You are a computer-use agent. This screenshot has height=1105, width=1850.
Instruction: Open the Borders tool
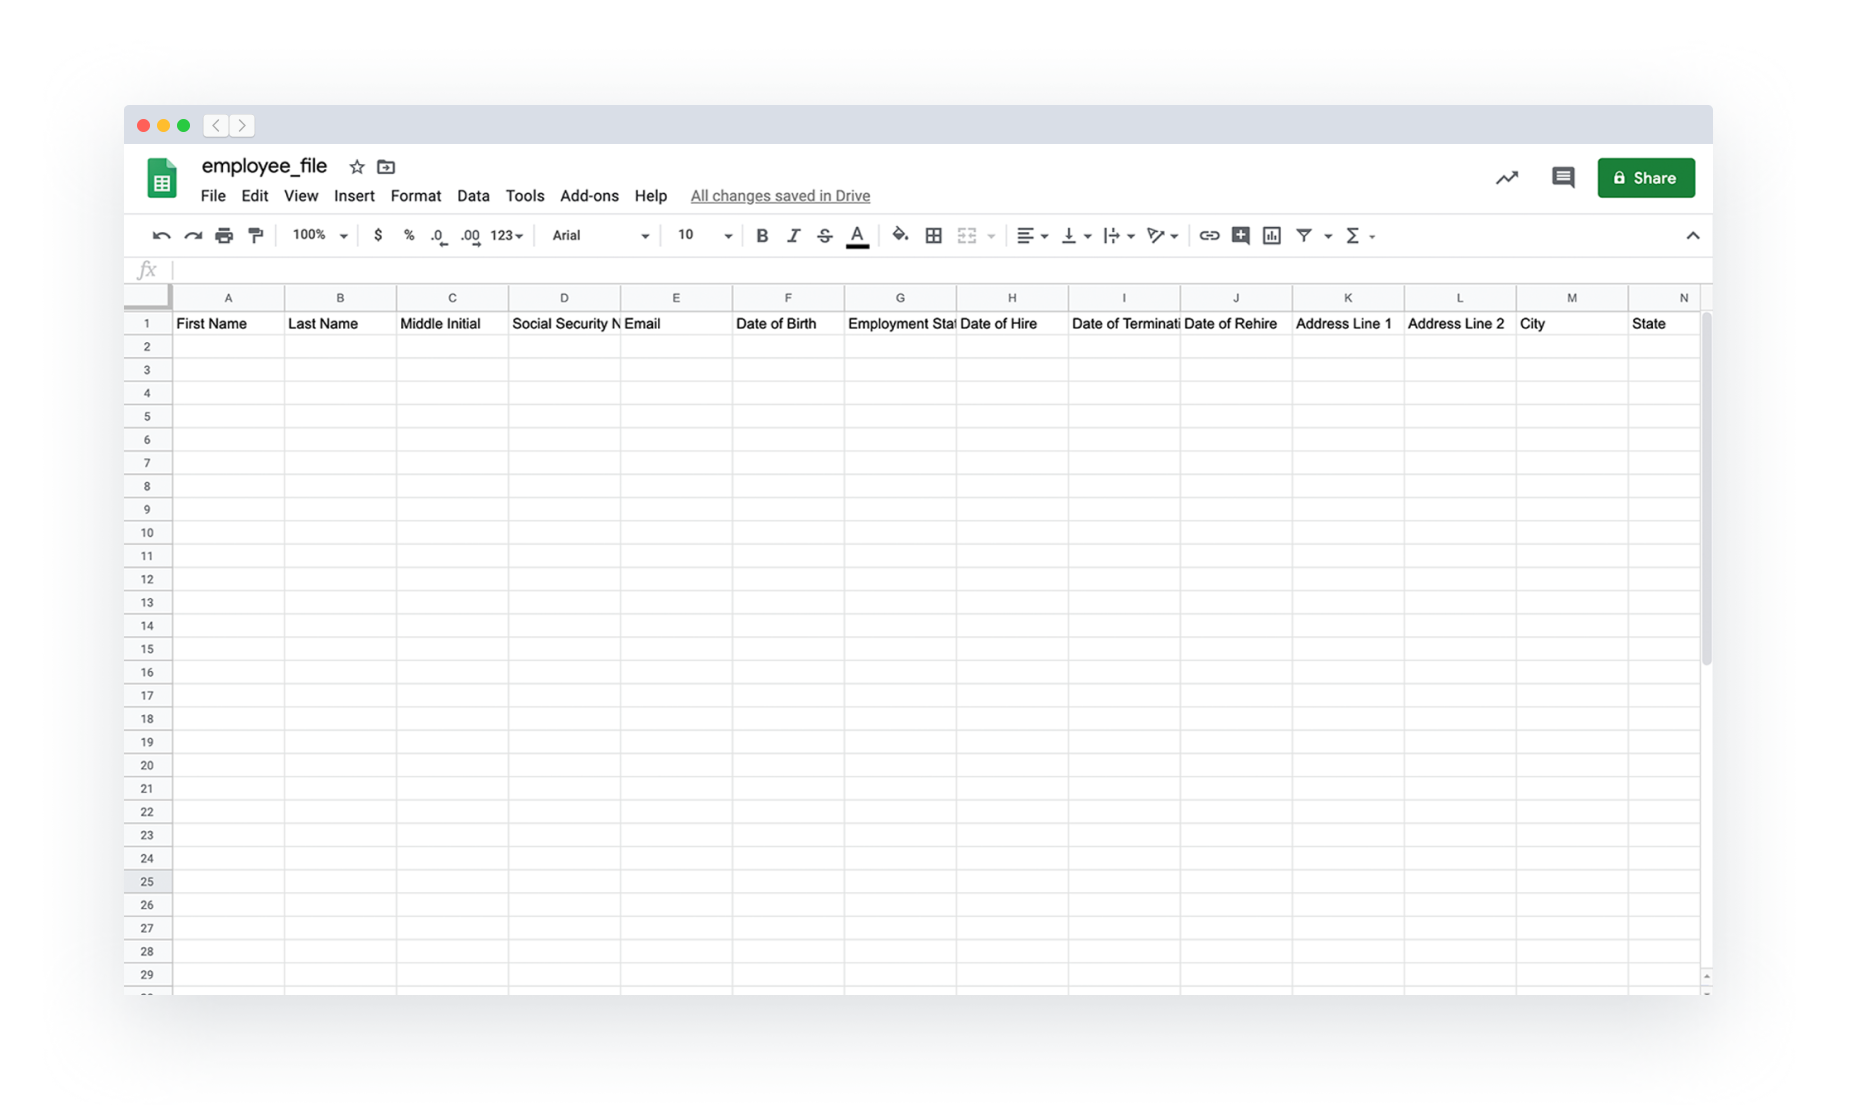coord(933,235)
